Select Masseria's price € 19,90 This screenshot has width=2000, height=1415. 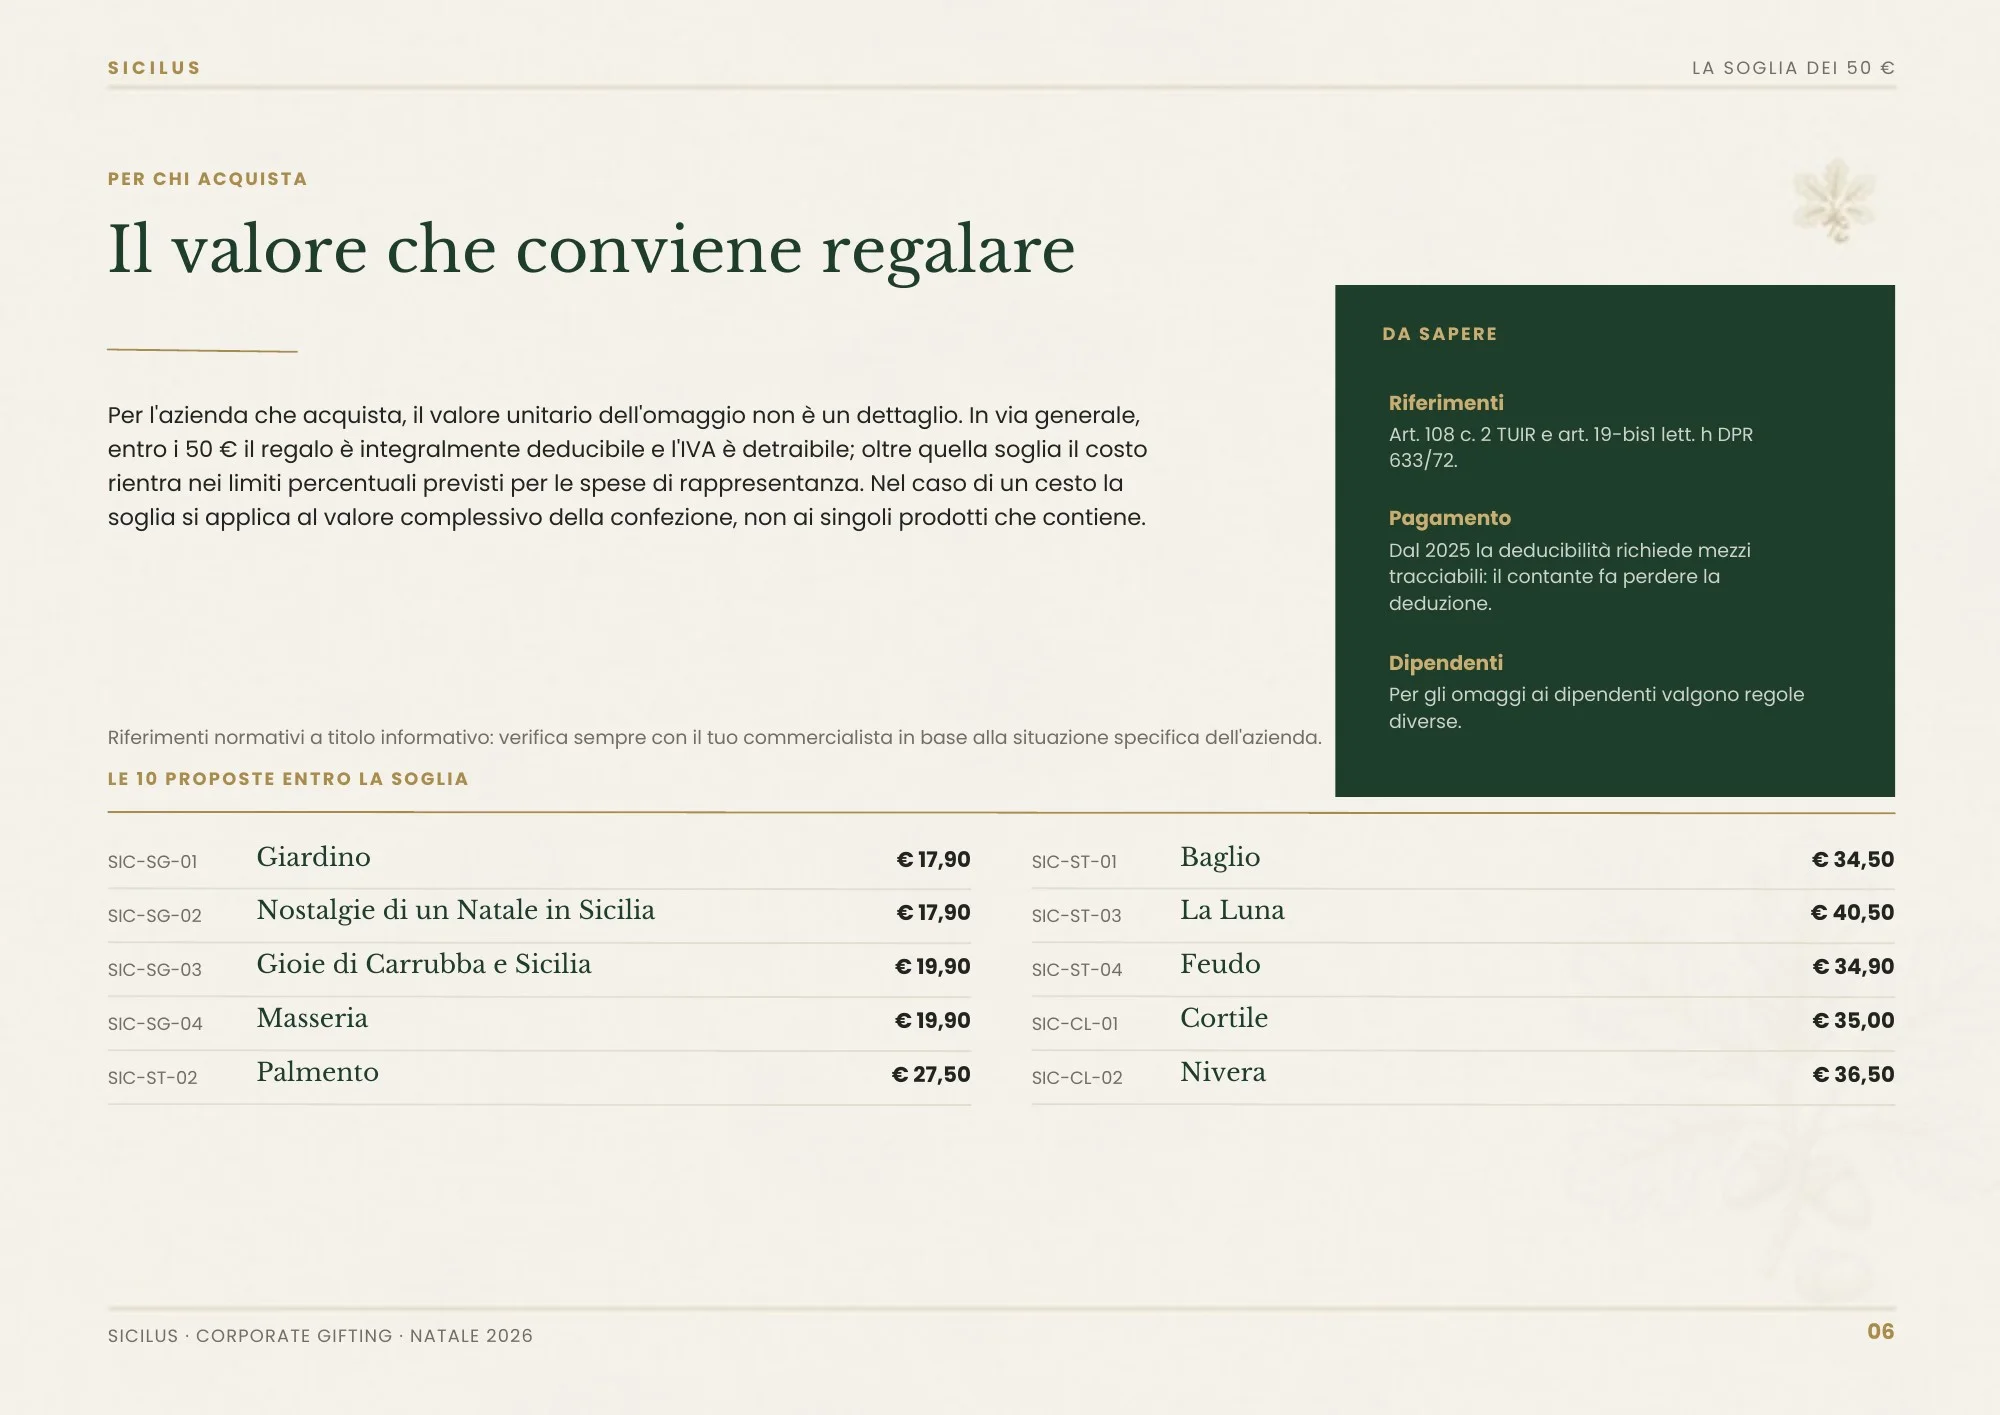[x=933, y=1021]
